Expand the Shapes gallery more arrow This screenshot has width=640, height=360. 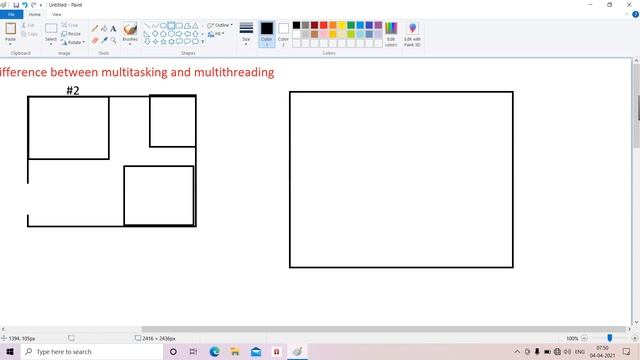click(202, 41)
